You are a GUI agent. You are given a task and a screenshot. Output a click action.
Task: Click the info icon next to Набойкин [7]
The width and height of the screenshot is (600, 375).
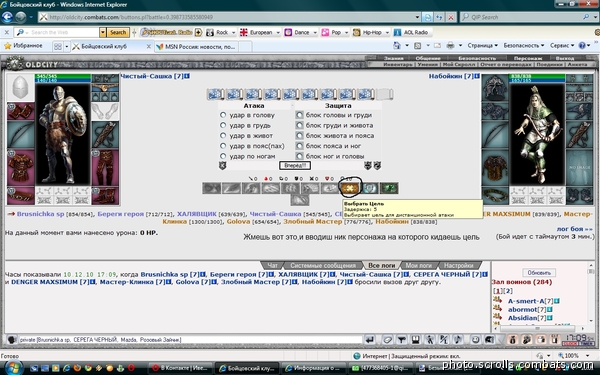[477, 76]
